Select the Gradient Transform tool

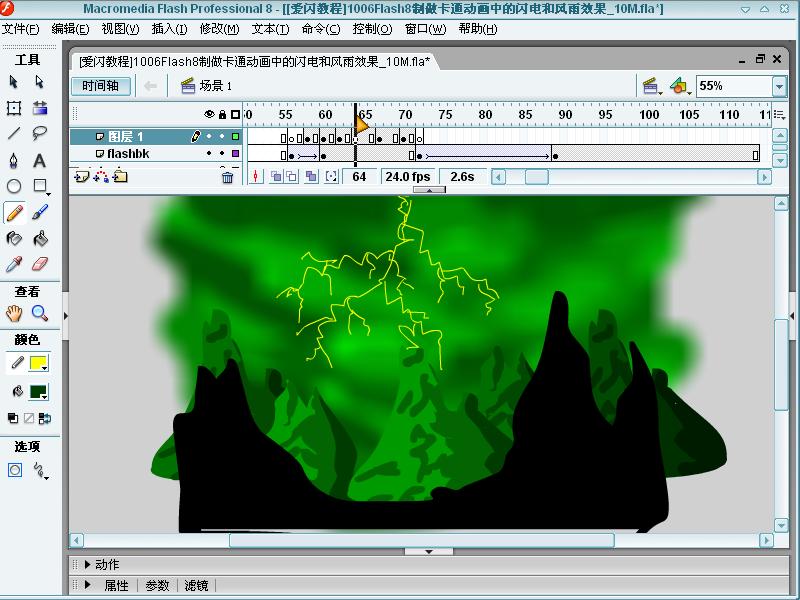tap(40, 108)
